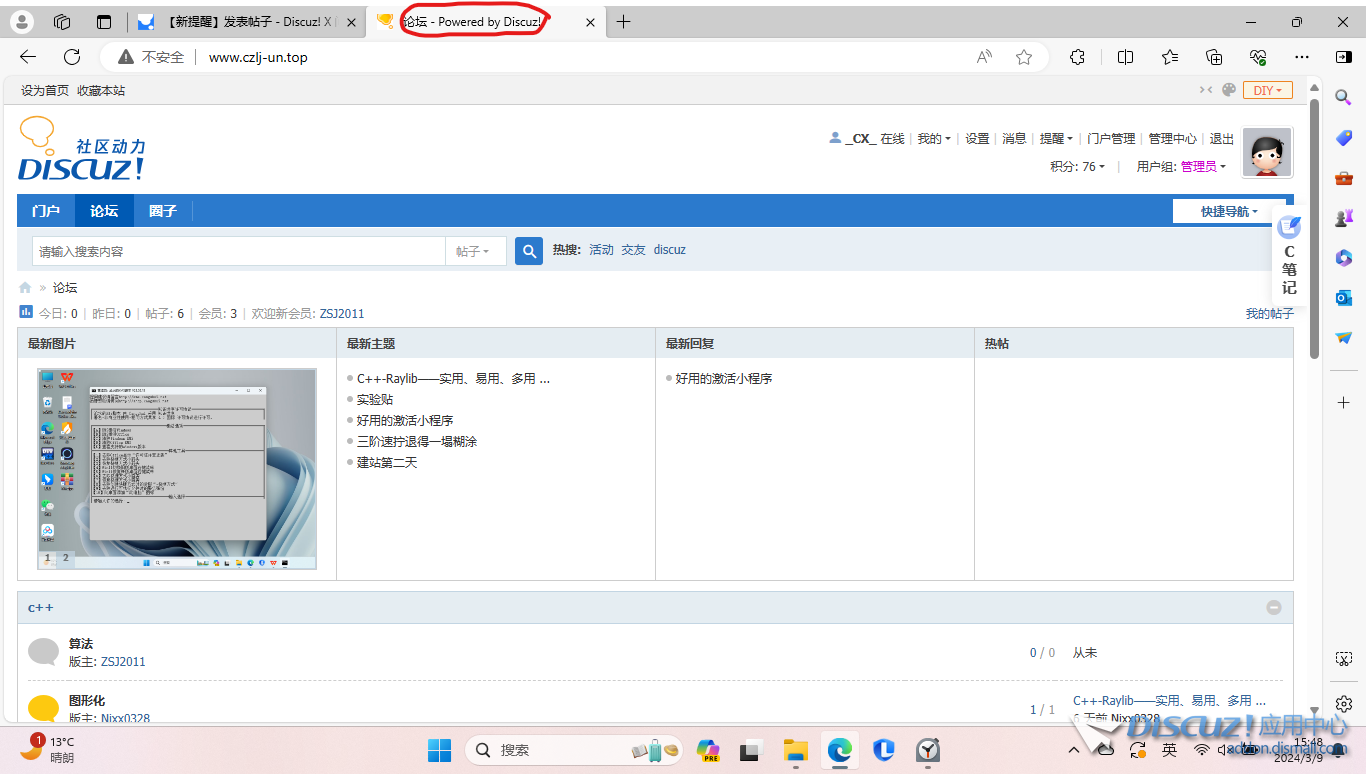Collapse the c++ forum category
The height and width of the screenshot is (774, 1366).
point(1273,607)
